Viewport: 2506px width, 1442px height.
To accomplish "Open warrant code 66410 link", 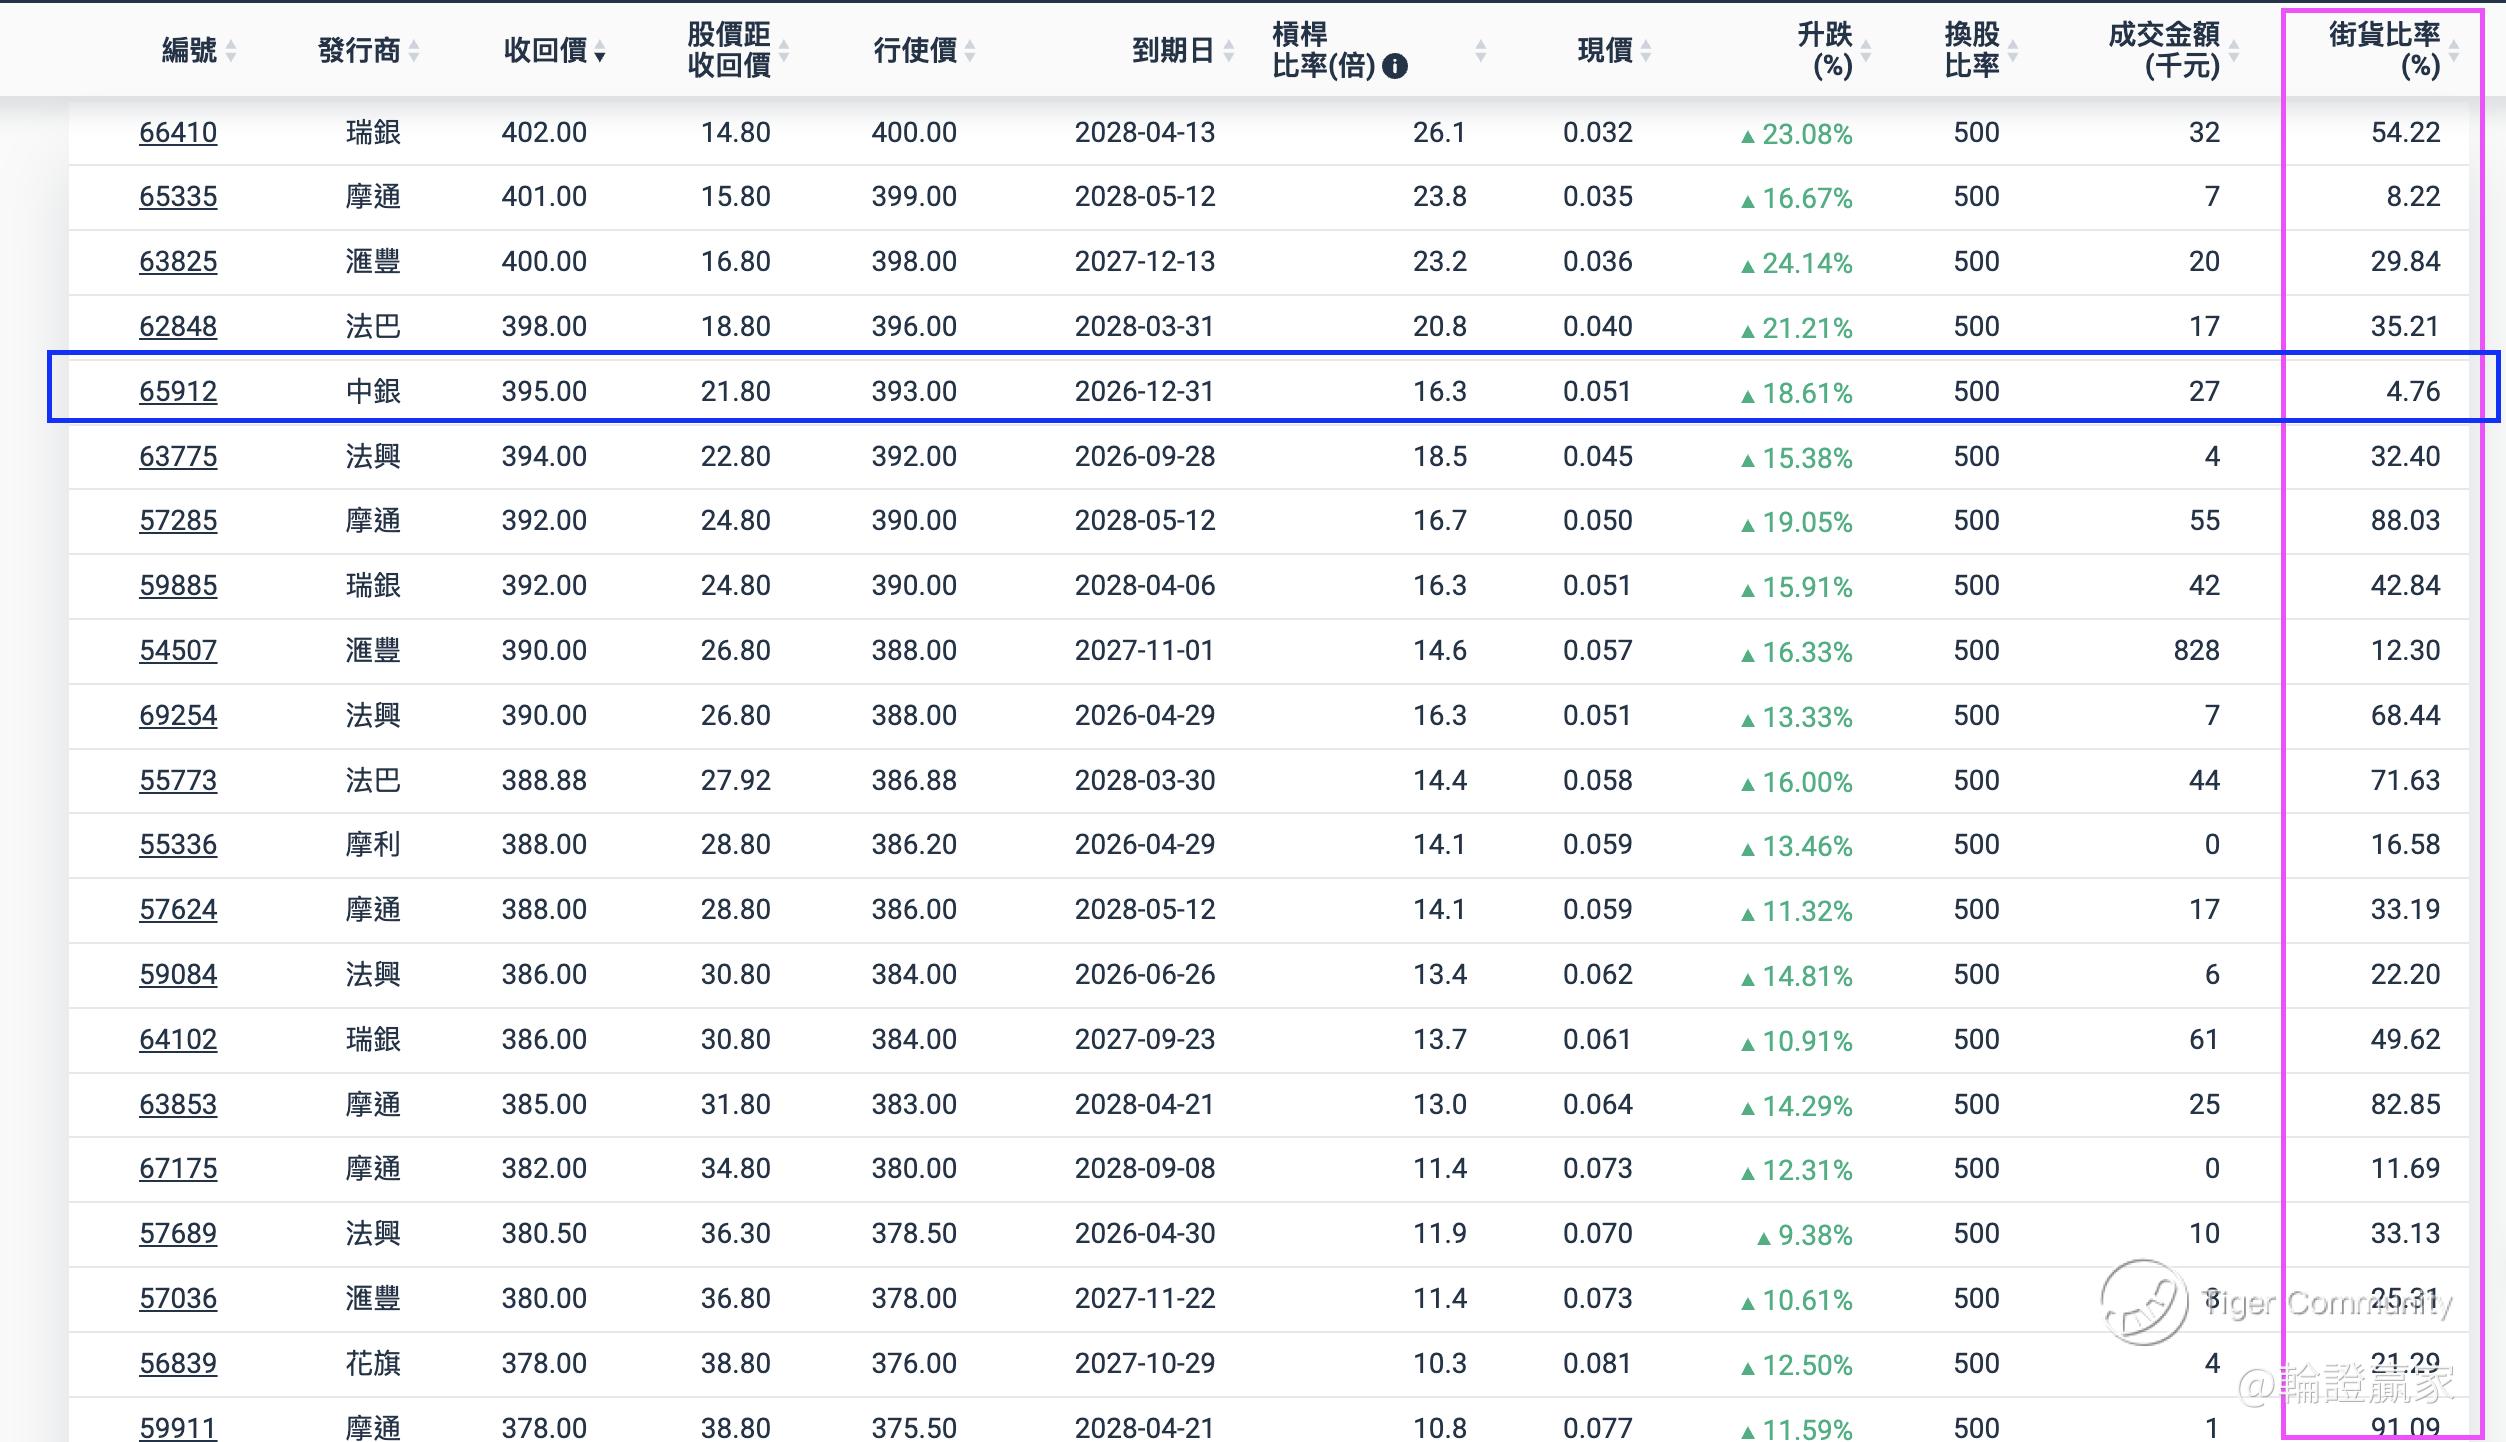I will click(x=178, y=132).
